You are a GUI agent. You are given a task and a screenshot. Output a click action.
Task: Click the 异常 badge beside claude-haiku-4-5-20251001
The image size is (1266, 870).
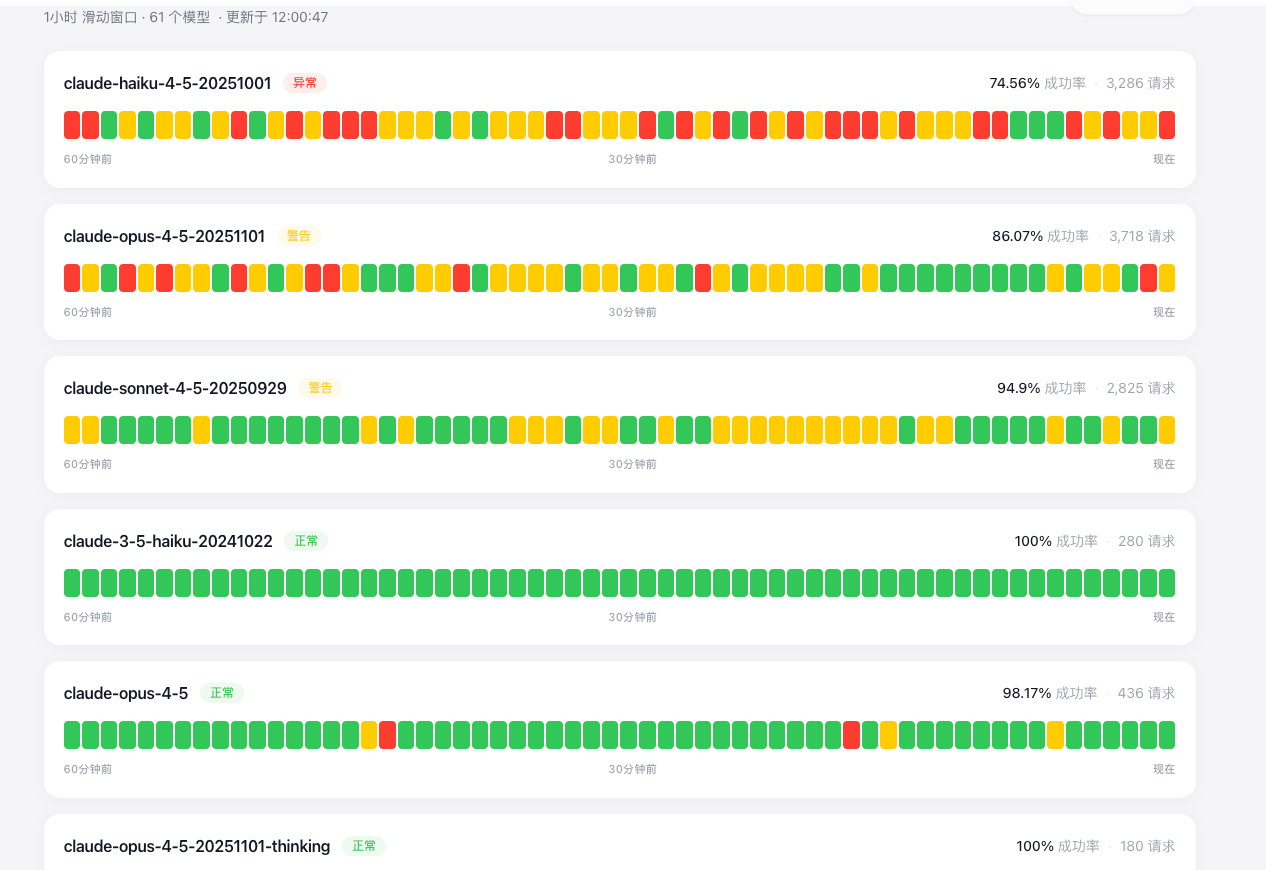coord(305,83)
